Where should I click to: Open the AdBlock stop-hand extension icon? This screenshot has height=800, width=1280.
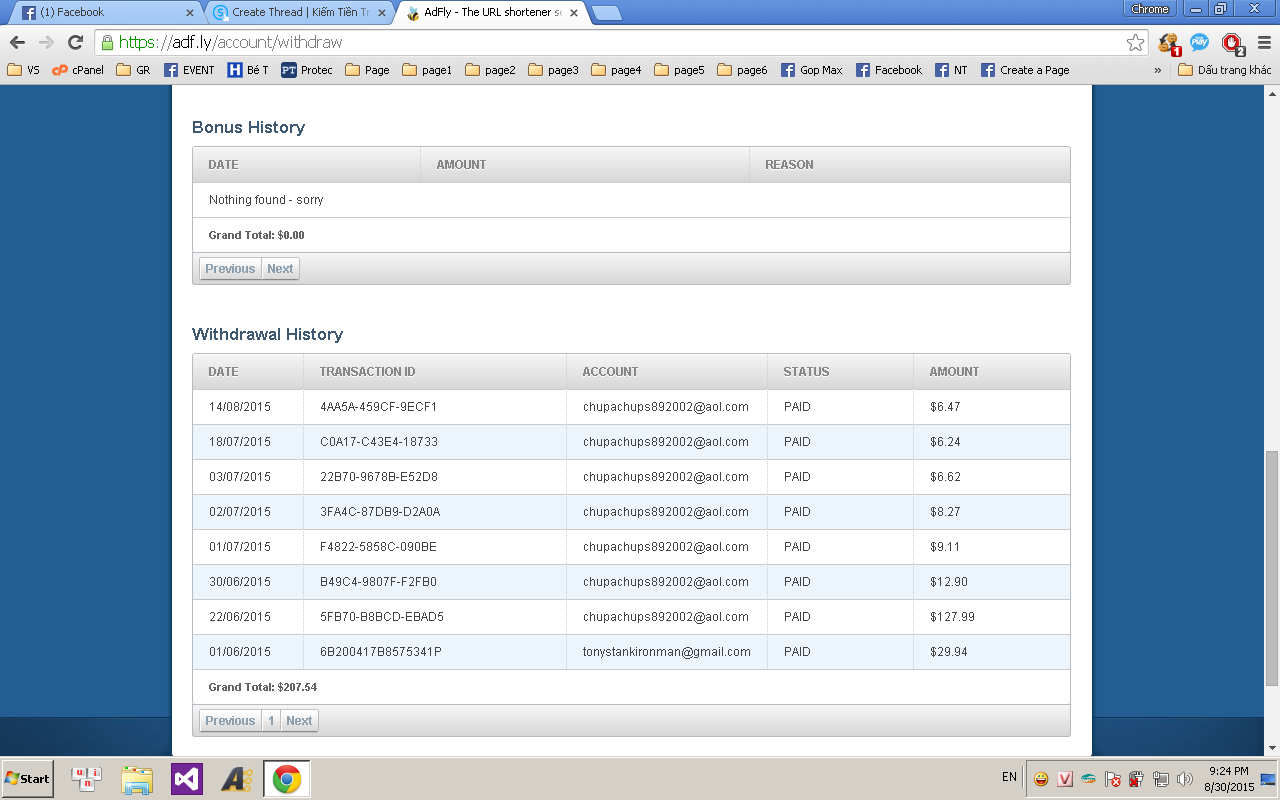pyautogui.click(x=1233, y=43)
